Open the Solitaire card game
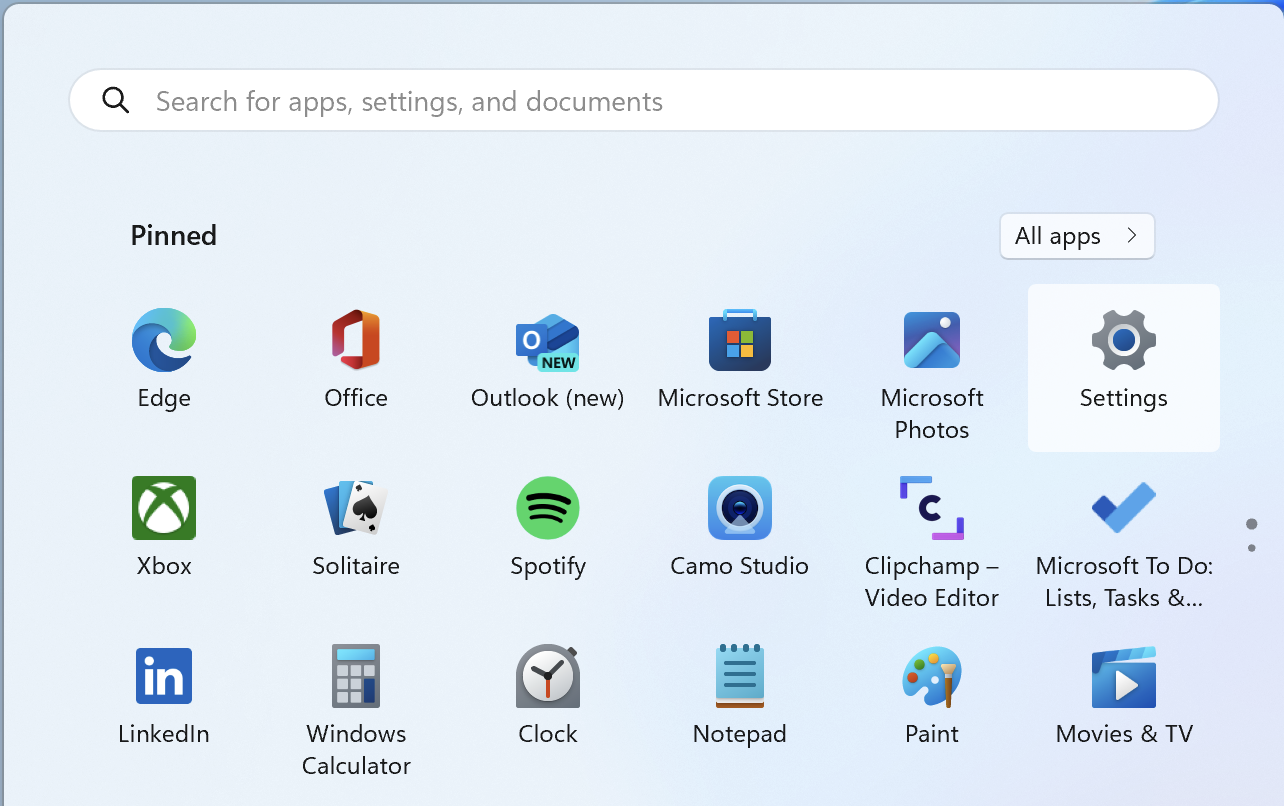Screen dimensions: 1284x806 point(356,526)
